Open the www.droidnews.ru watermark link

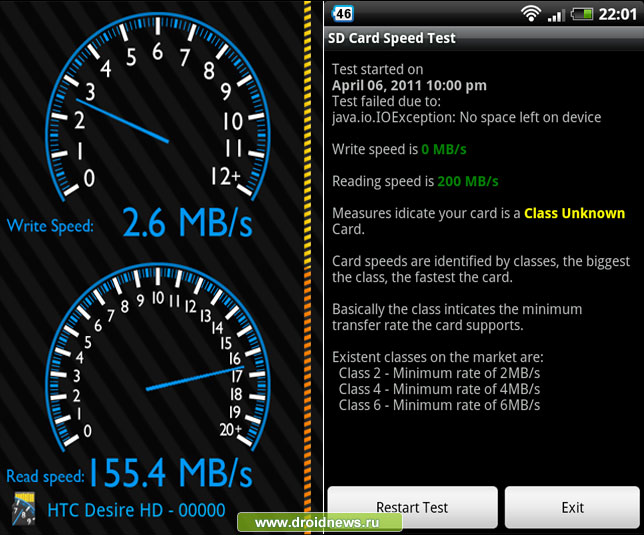pos(318,522)
